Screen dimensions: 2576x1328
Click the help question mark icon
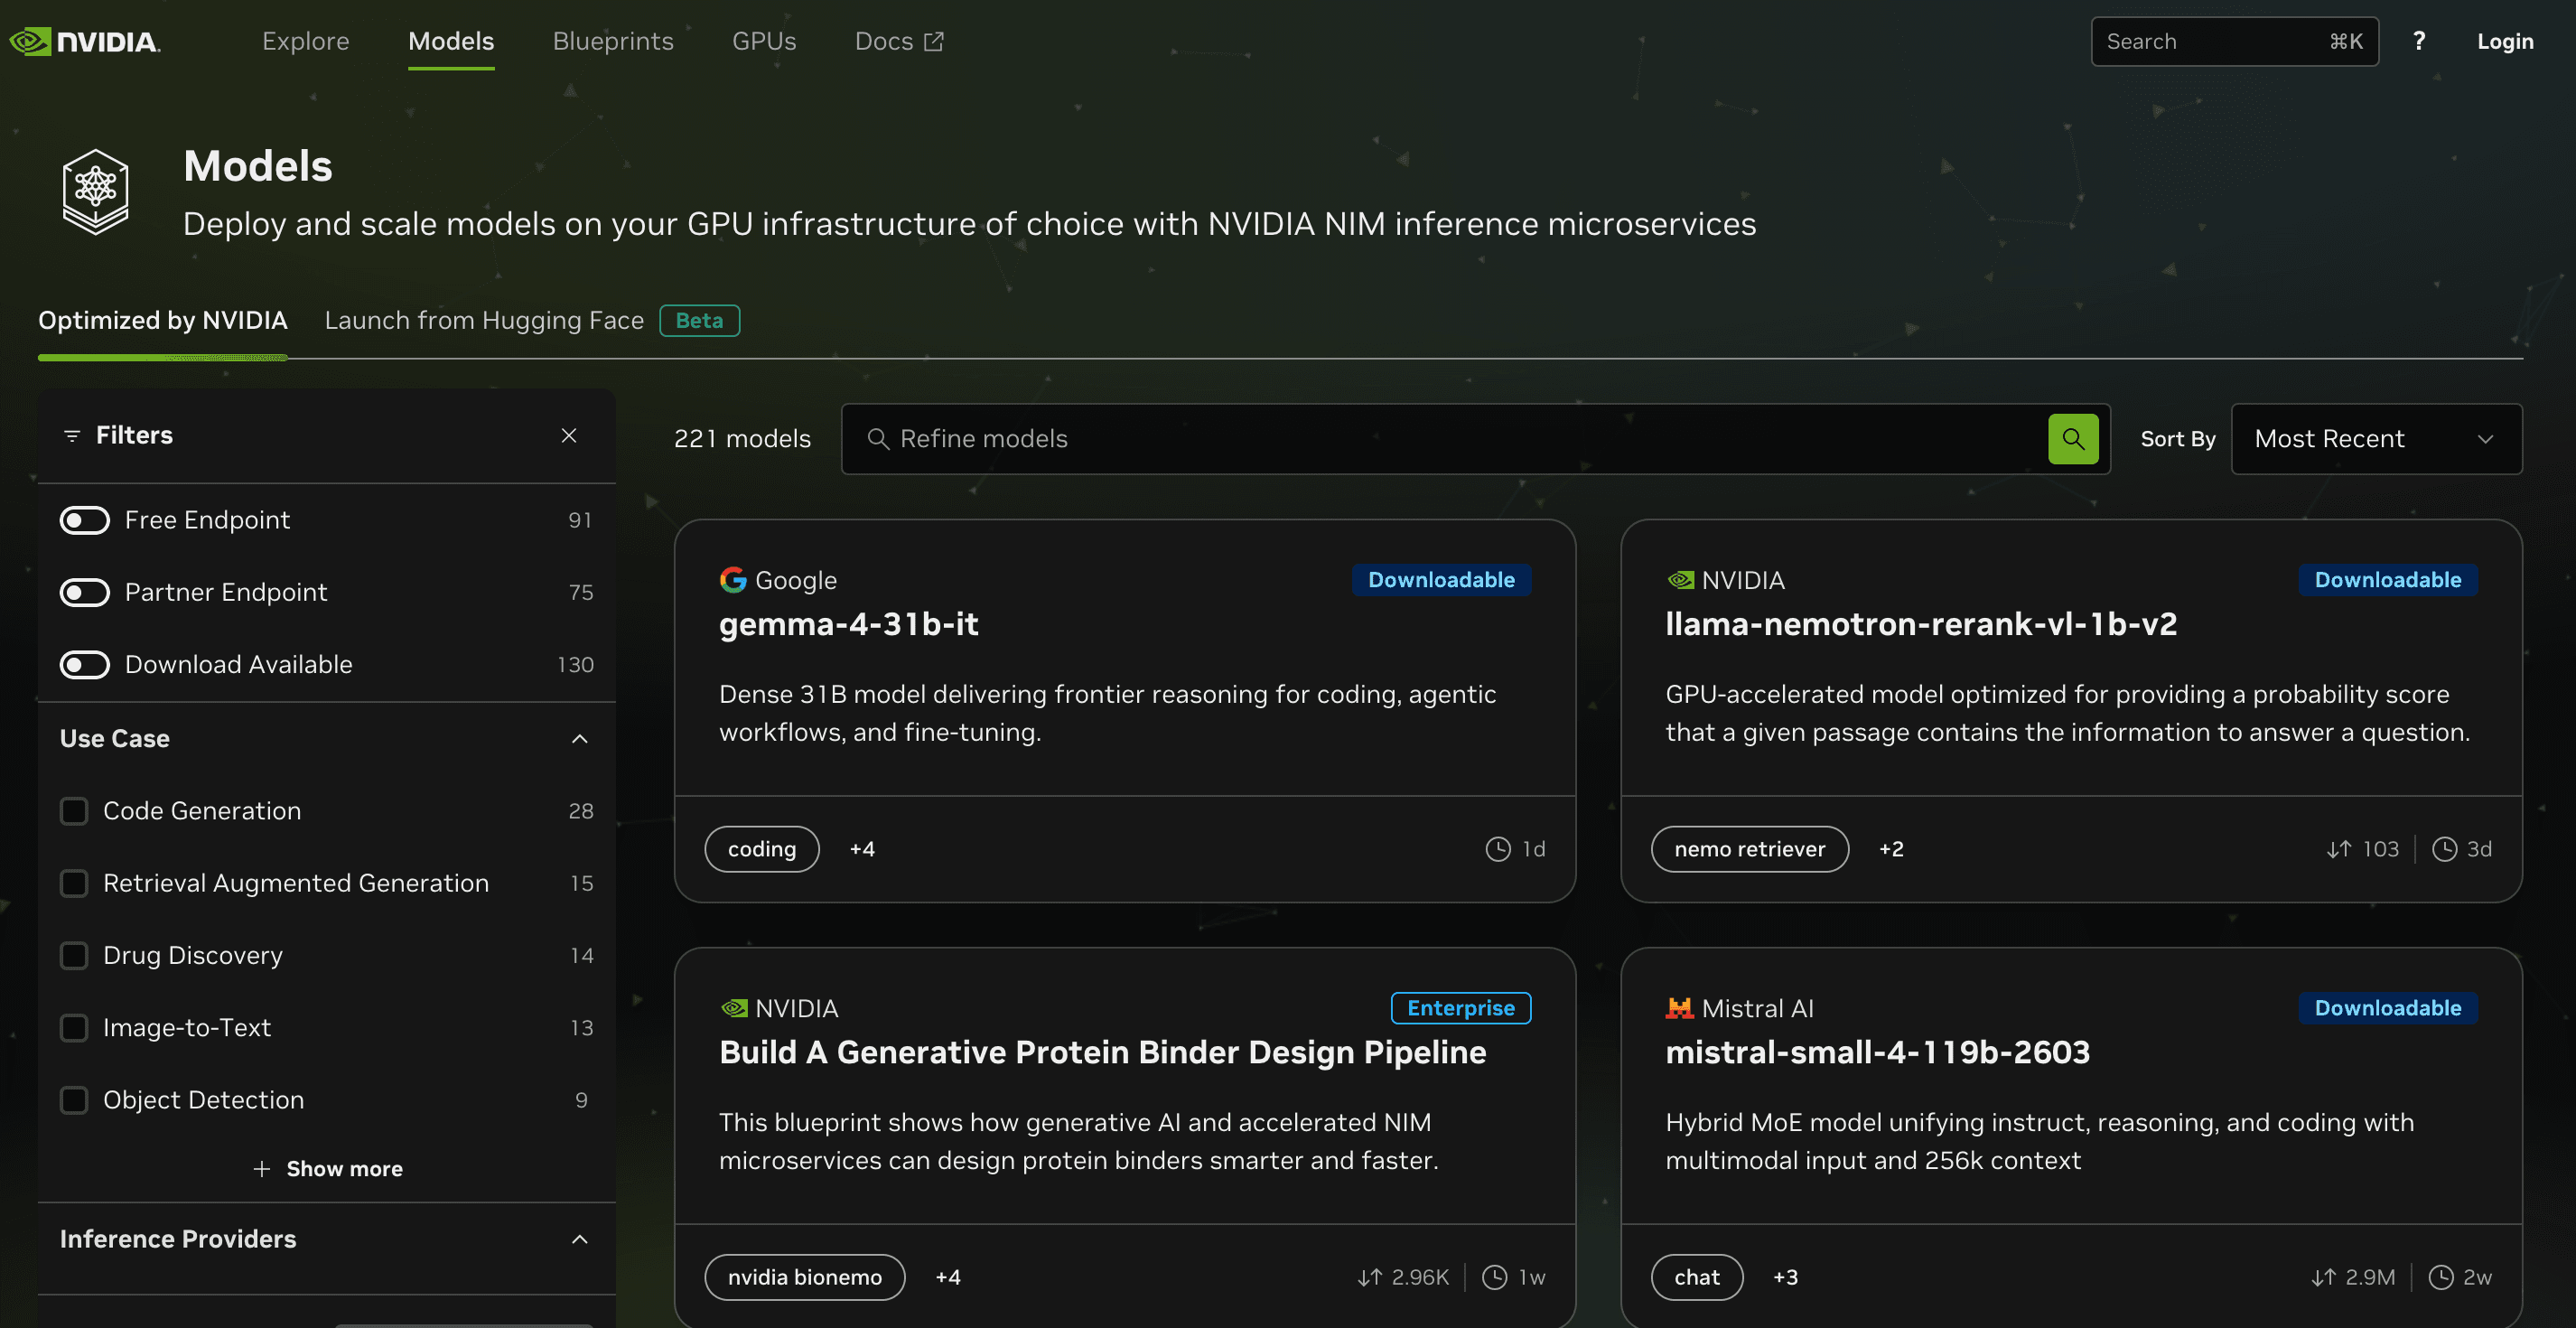click(x=2419, y=41)
